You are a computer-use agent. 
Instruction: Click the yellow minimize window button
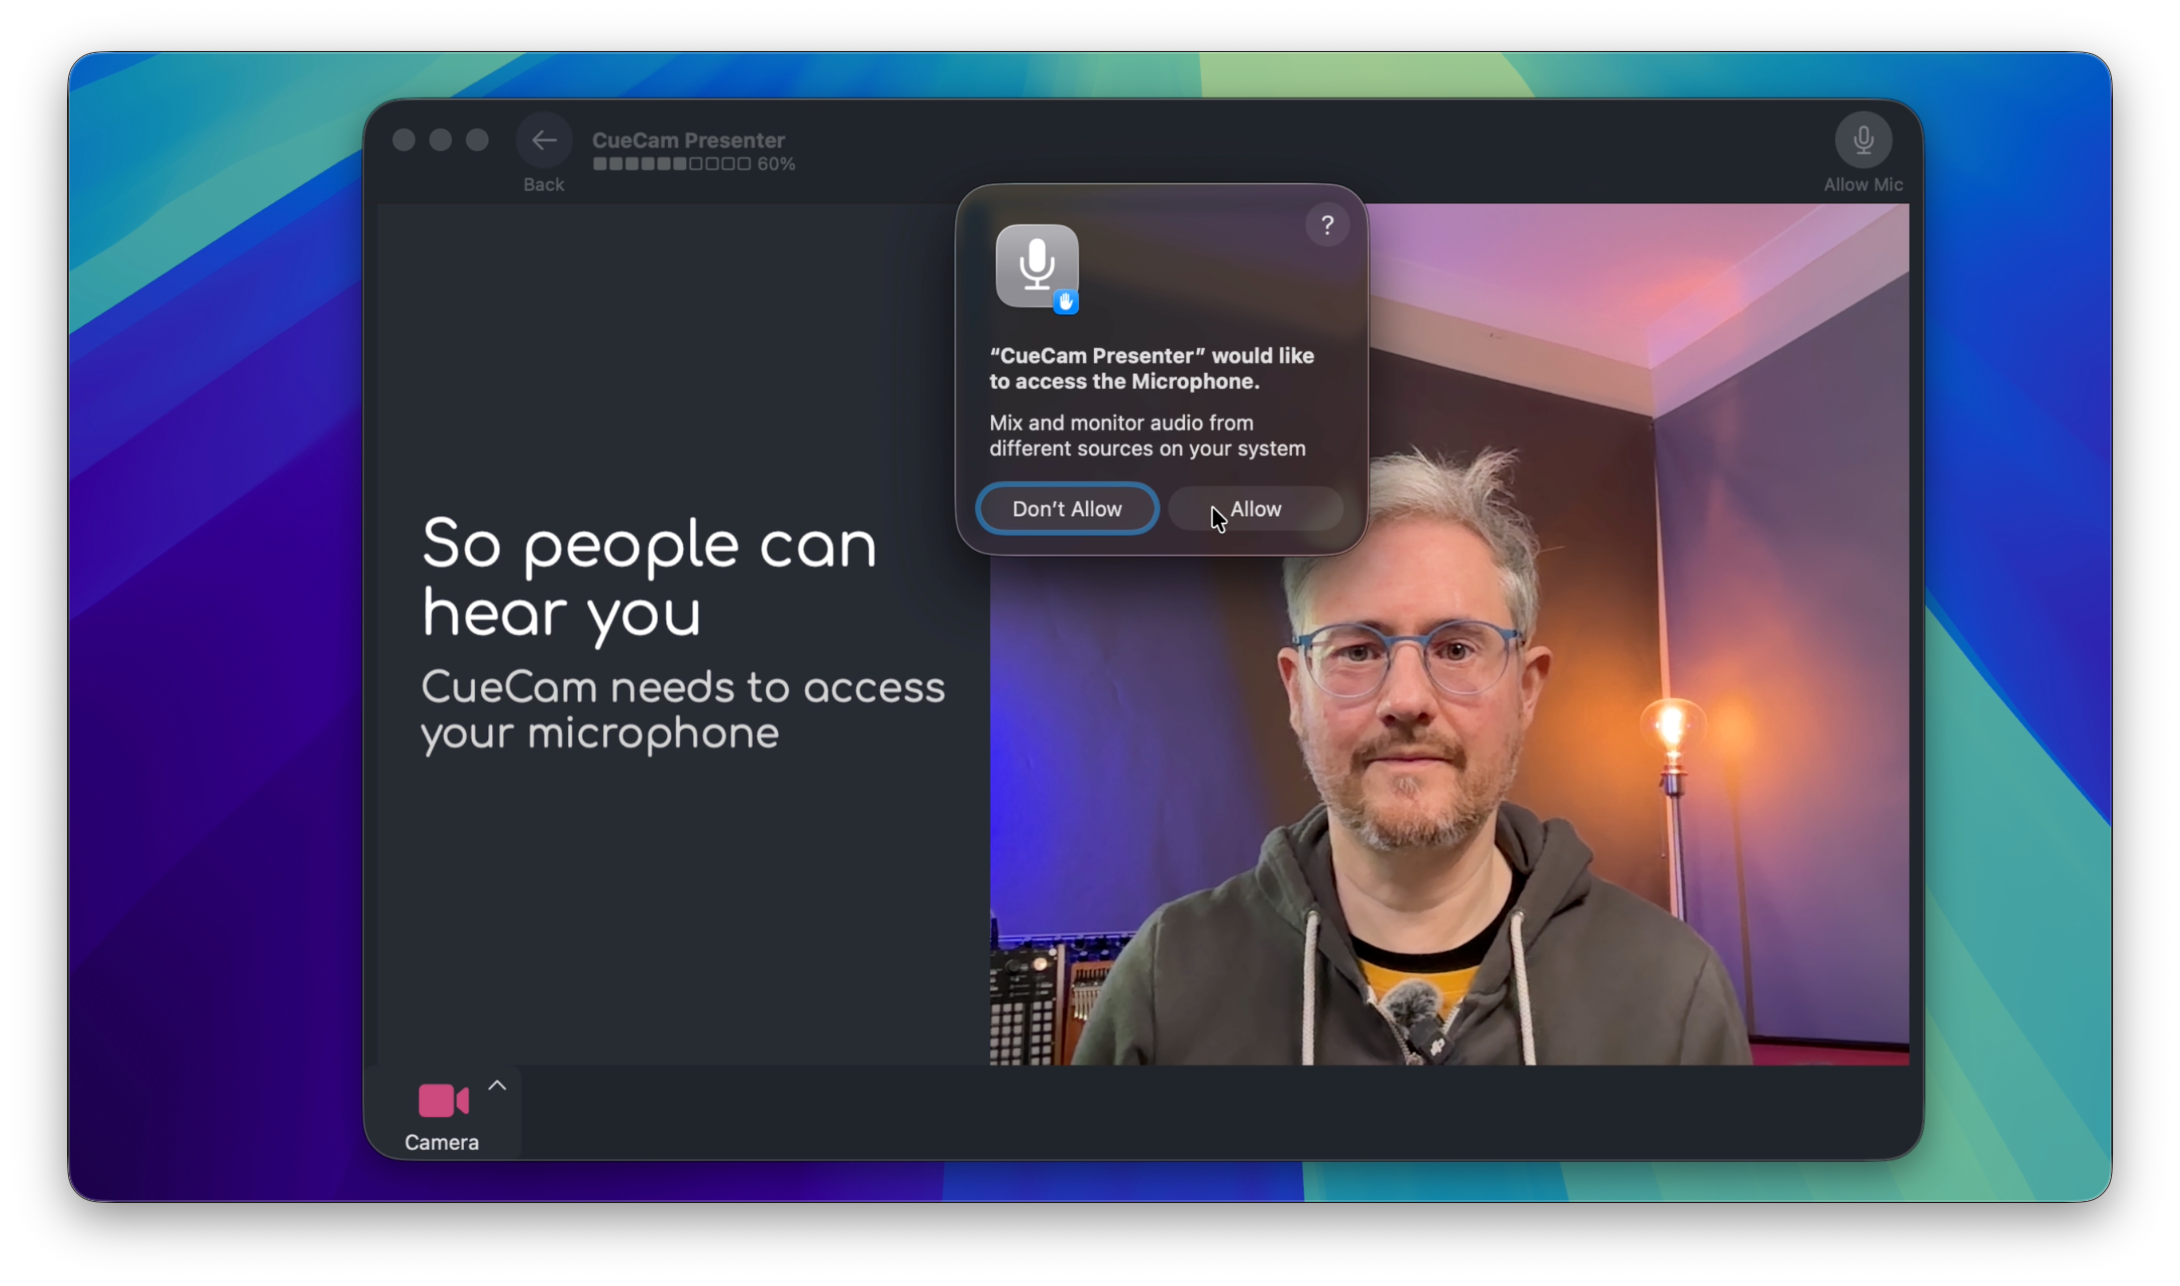(x=440, y=140)
